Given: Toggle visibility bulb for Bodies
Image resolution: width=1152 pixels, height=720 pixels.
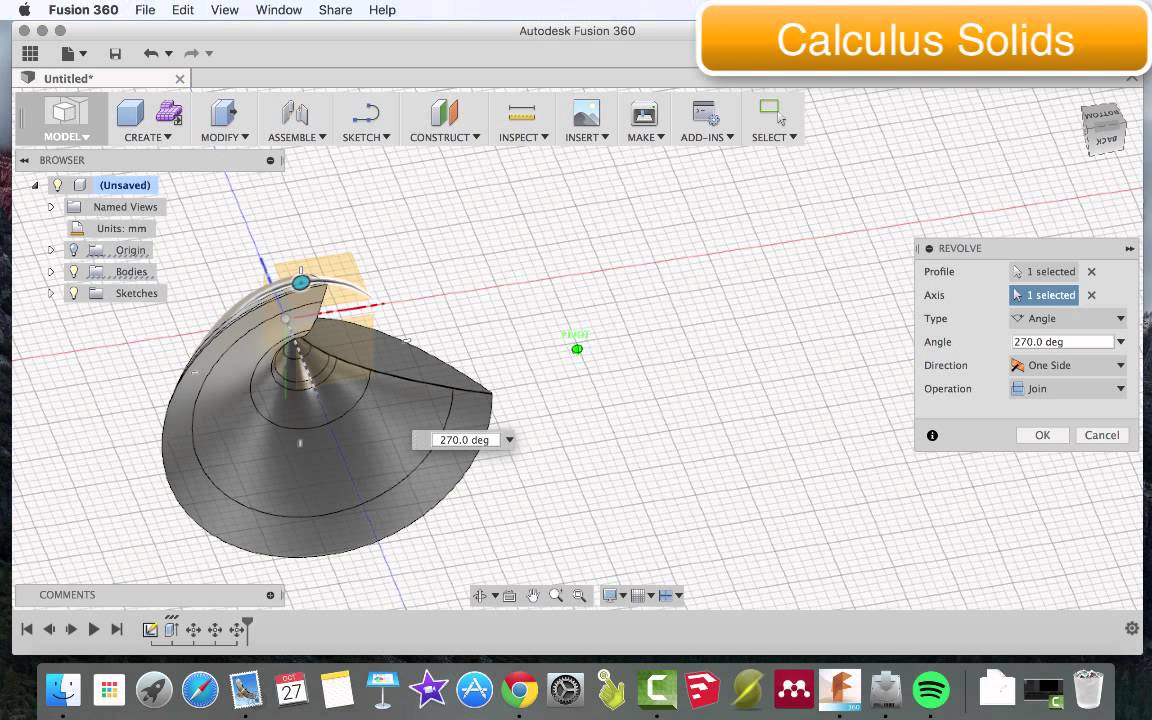Looking at the screenshot, I should coord(73,271).
